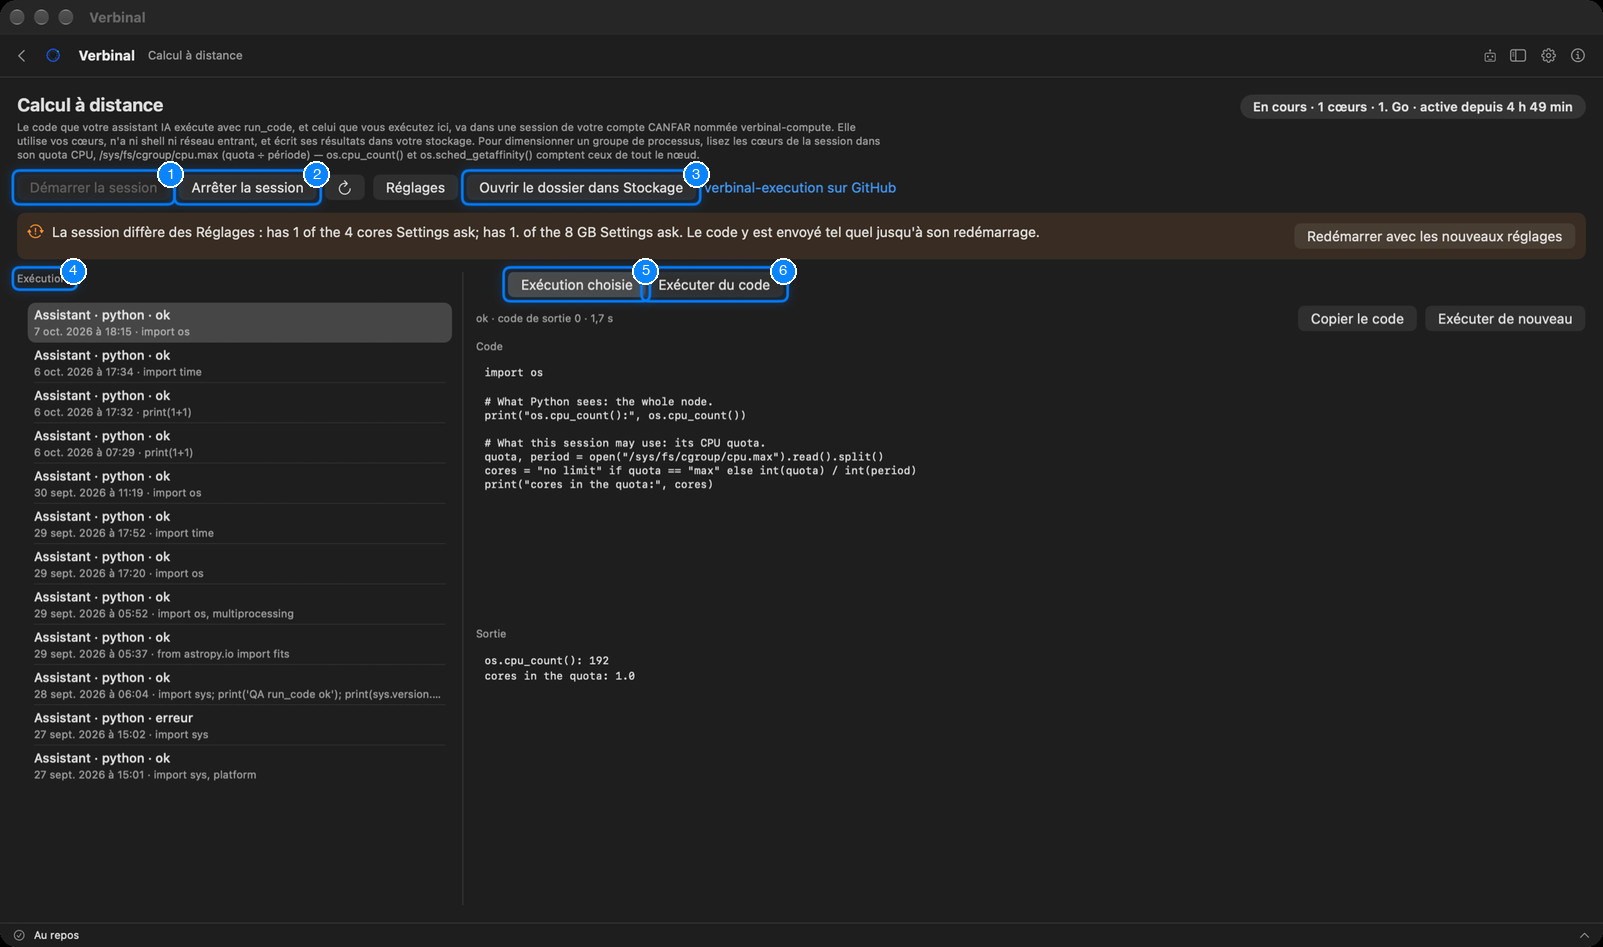This screenshot has width=1603, height=947.
Task: Select the python · erreur run
Action: pyautogui.click(x=240, y=726)
